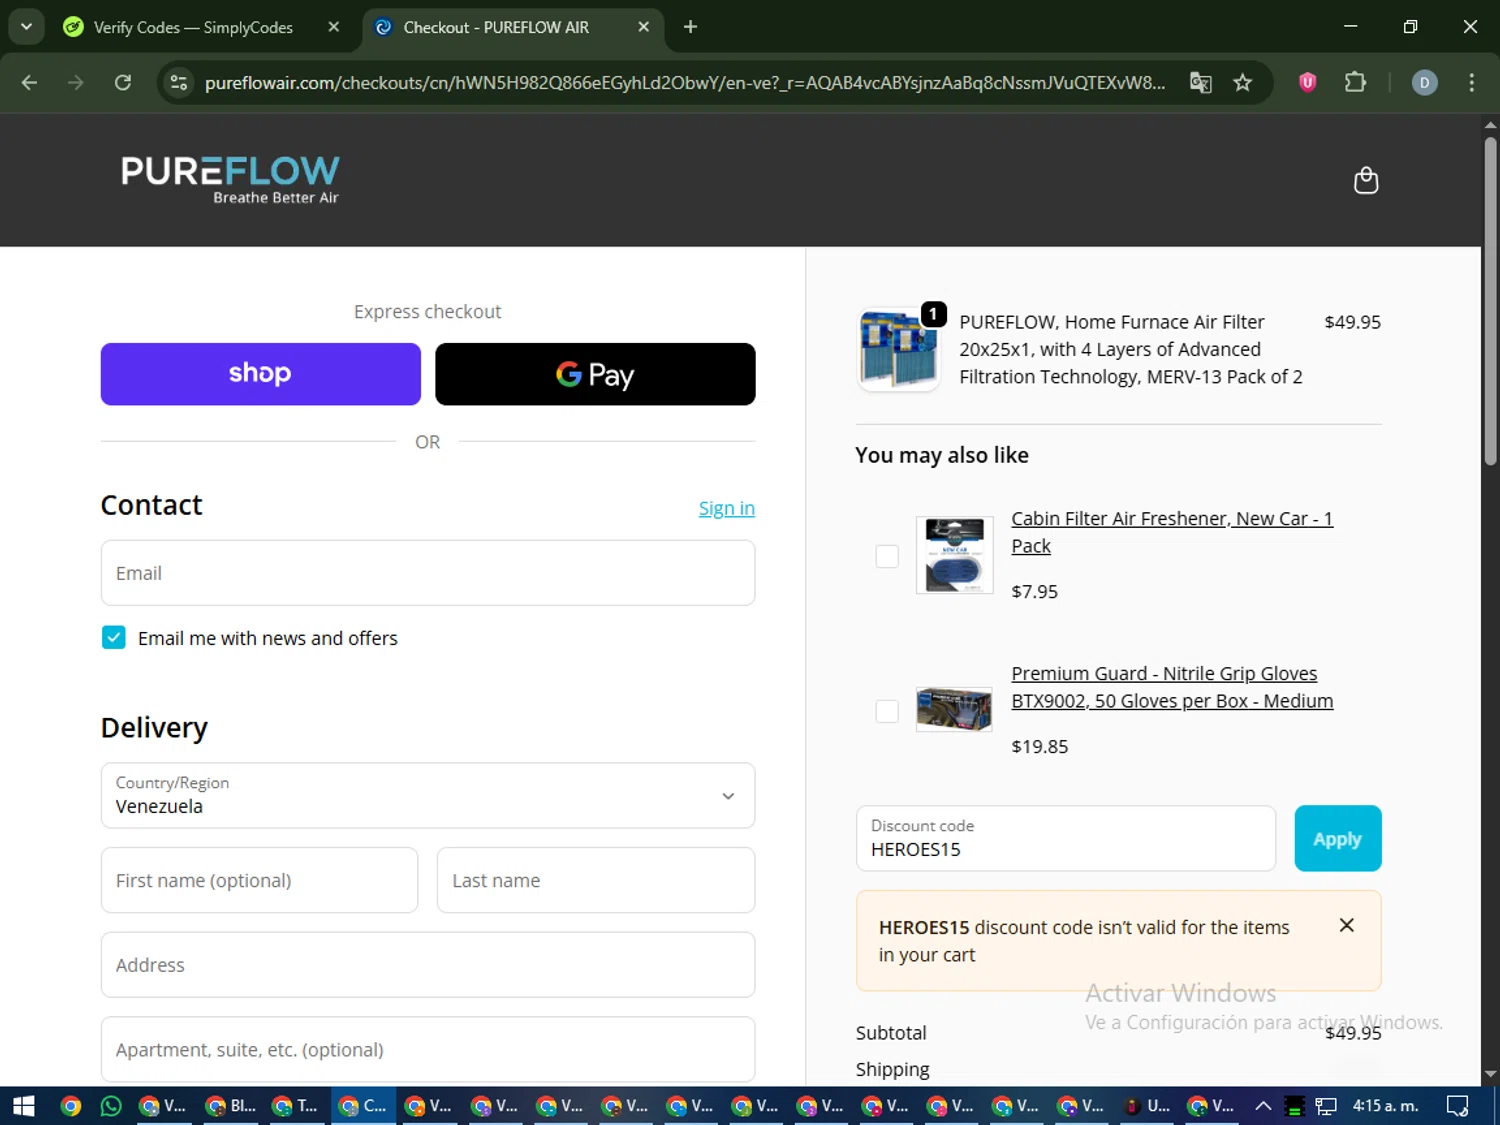The image size is (1500, 1125).
Task: Open the Chrome profile avatar D
Action: (x=1424, y=82)
